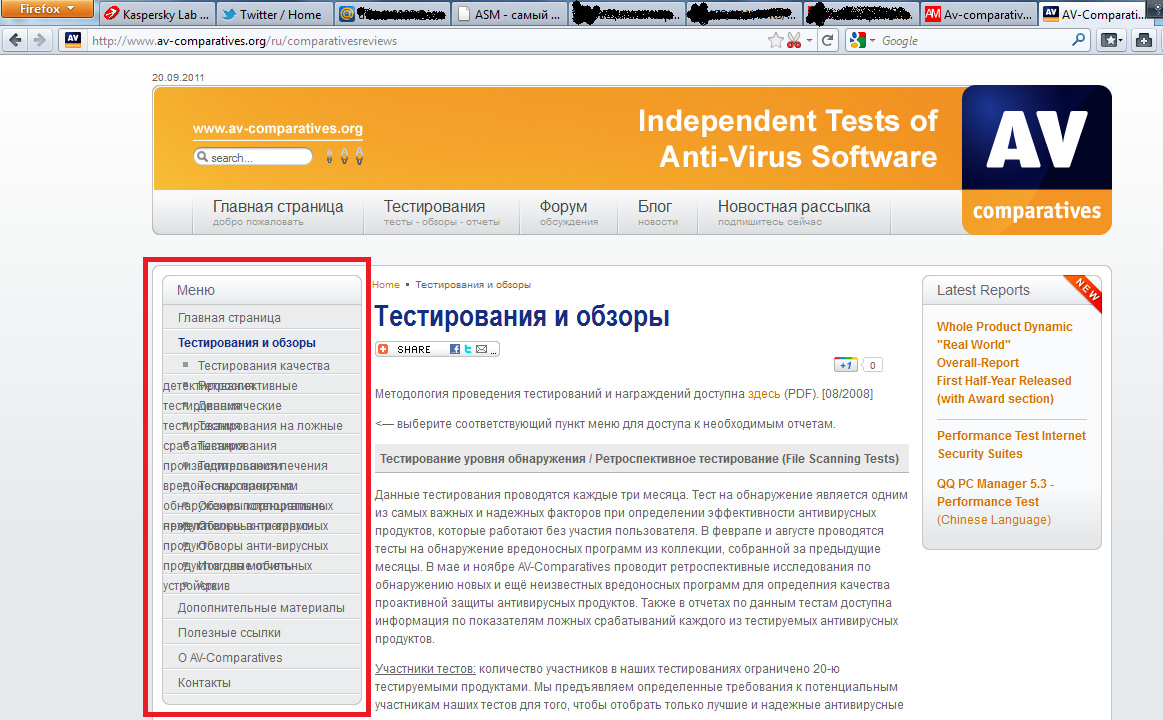The width and height of the screenshot is (1163, 720).
Task: Switch to the Twitter / Home tab
Action: (x=272, y=14)
